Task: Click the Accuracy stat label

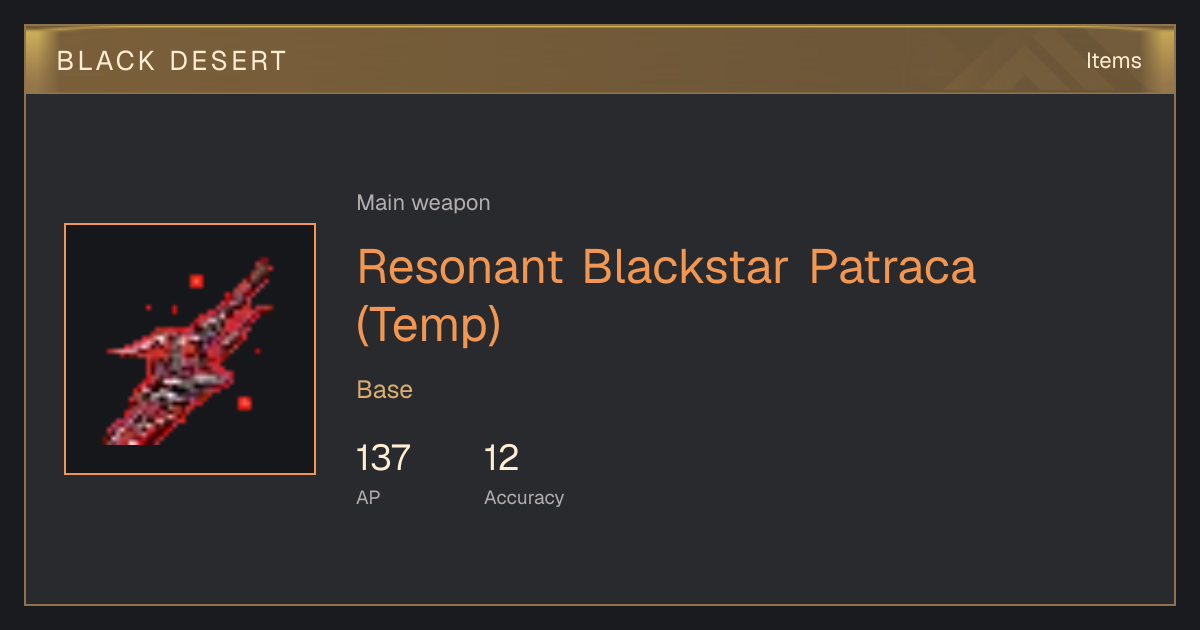Action: coord(524,497)
